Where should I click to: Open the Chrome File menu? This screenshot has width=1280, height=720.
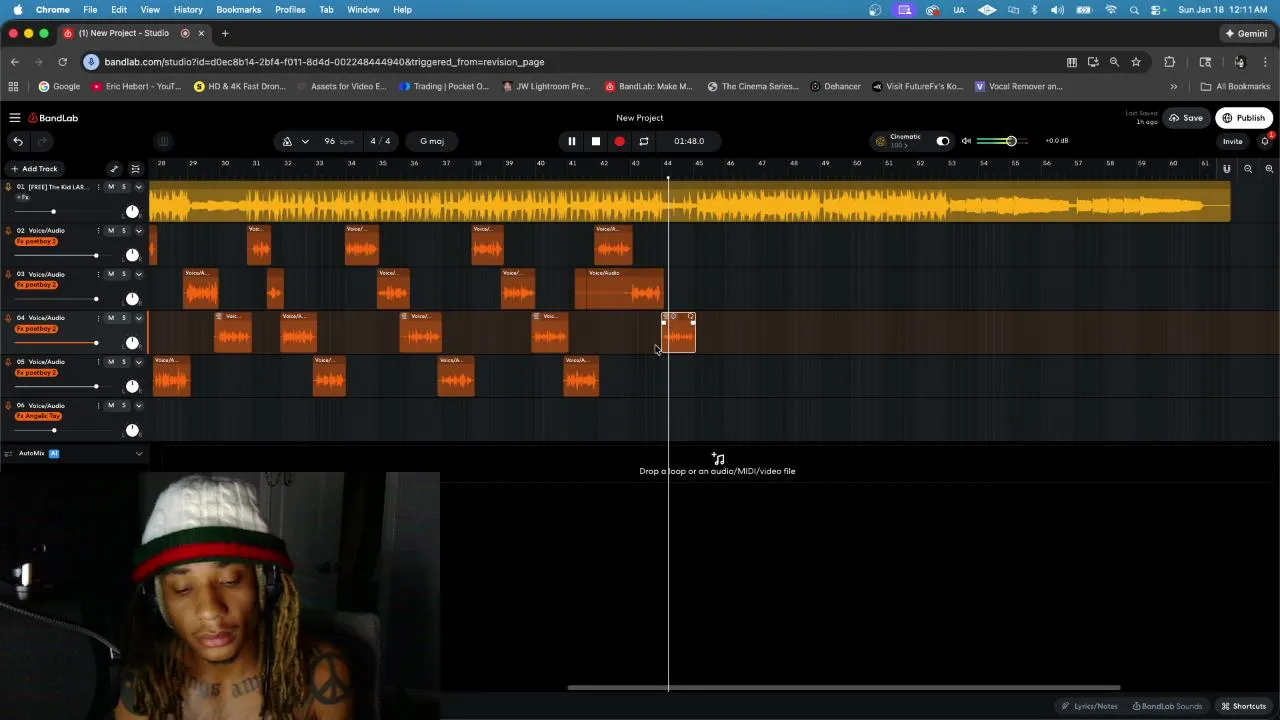(90, 9)
